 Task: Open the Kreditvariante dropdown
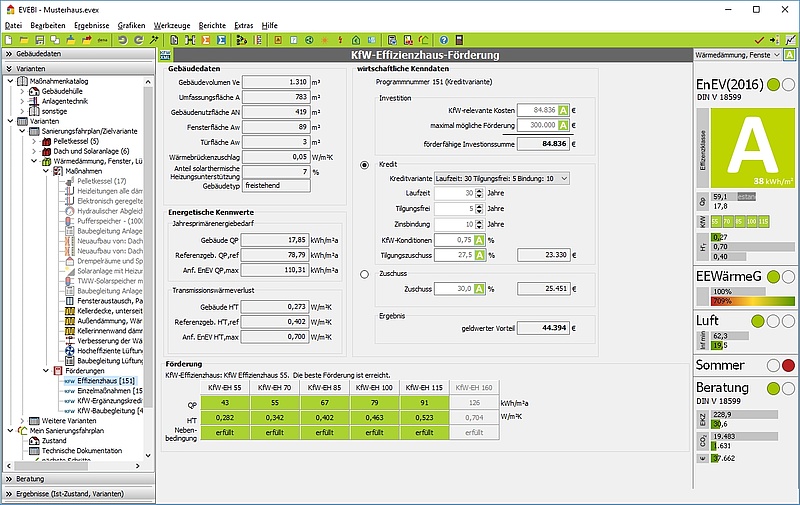point(500,178)
